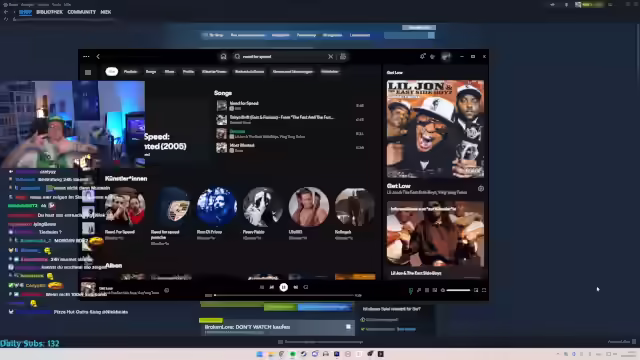This screenshot has width=640, height=360.
Task: Open Spotify from the taskbar
Action: 293,354
